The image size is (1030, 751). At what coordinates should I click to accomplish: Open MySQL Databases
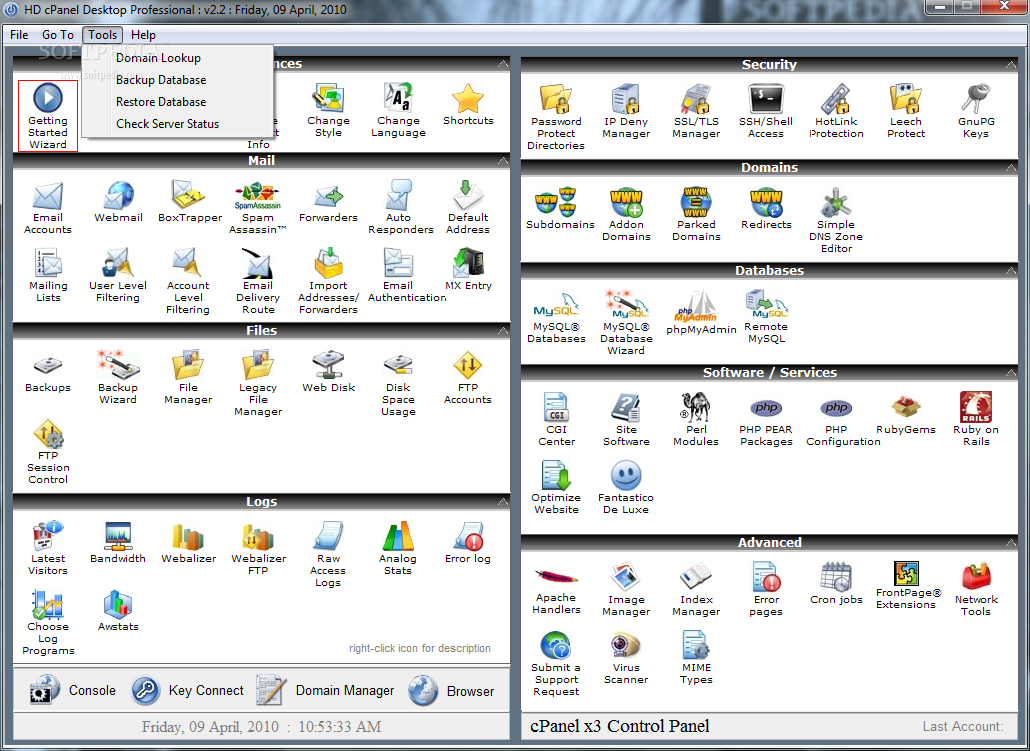(x=556, y=317)
